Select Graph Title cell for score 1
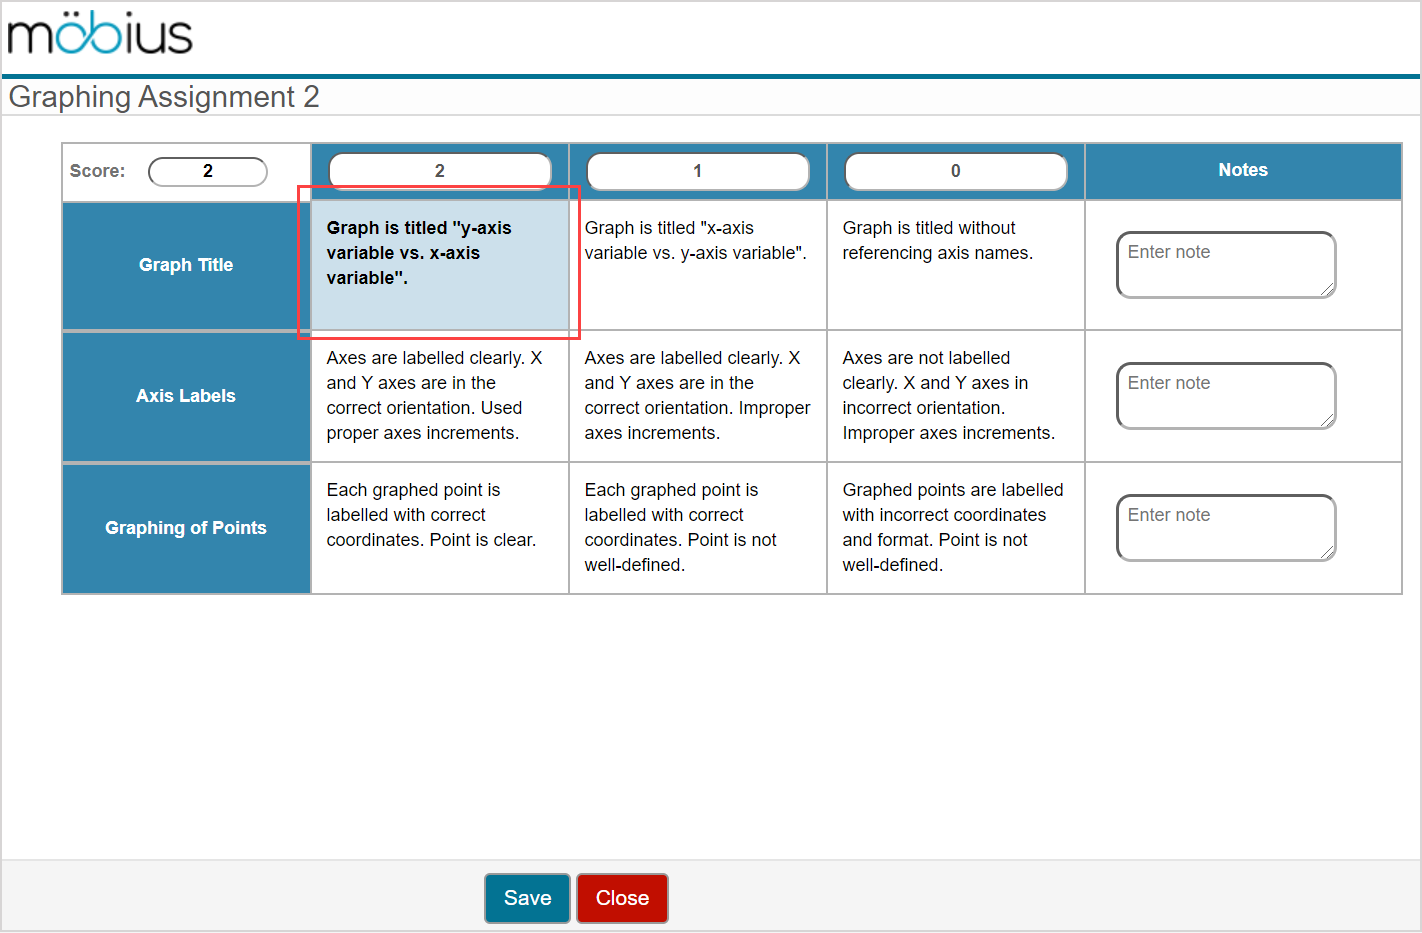1422x933 pixels. click(x=697, y=264)
